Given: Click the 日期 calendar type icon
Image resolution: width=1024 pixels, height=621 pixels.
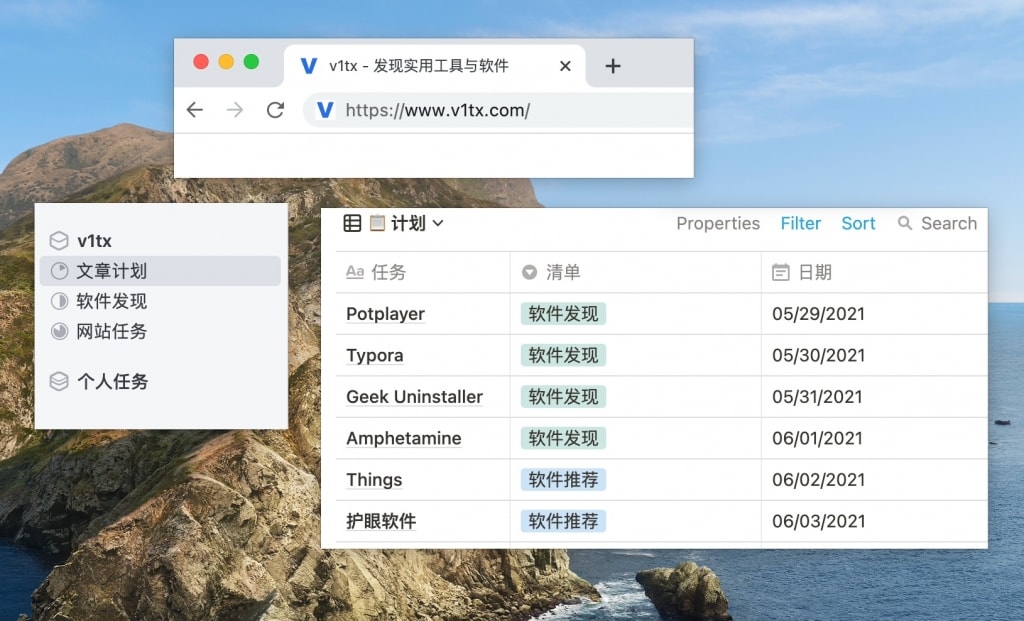Looking at the screenshot, I should click(x=780, y=272).
